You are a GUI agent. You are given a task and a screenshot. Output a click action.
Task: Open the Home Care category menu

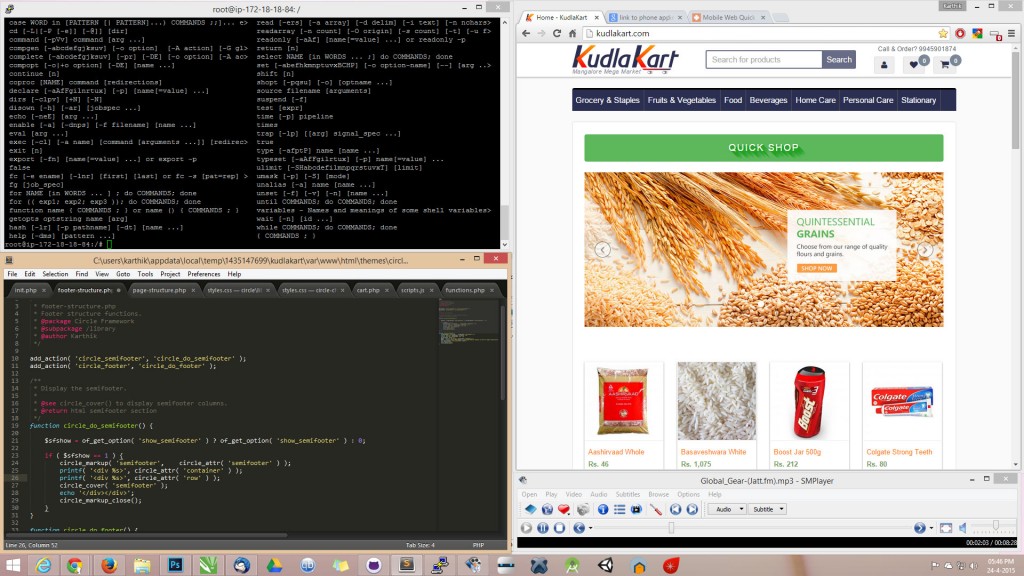(816, 100)
